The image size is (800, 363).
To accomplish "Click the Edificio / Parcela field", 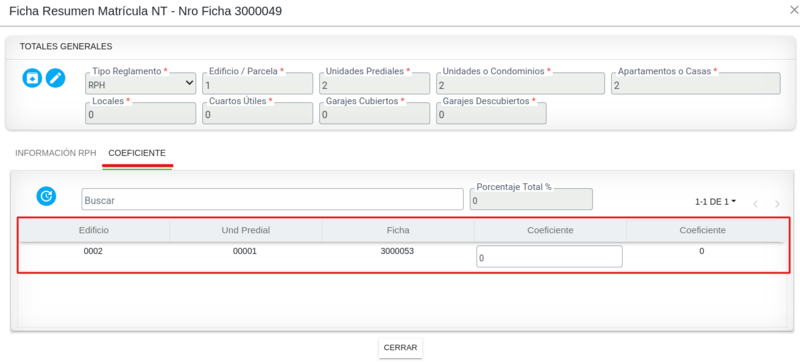I will click(x=258, y=84).
